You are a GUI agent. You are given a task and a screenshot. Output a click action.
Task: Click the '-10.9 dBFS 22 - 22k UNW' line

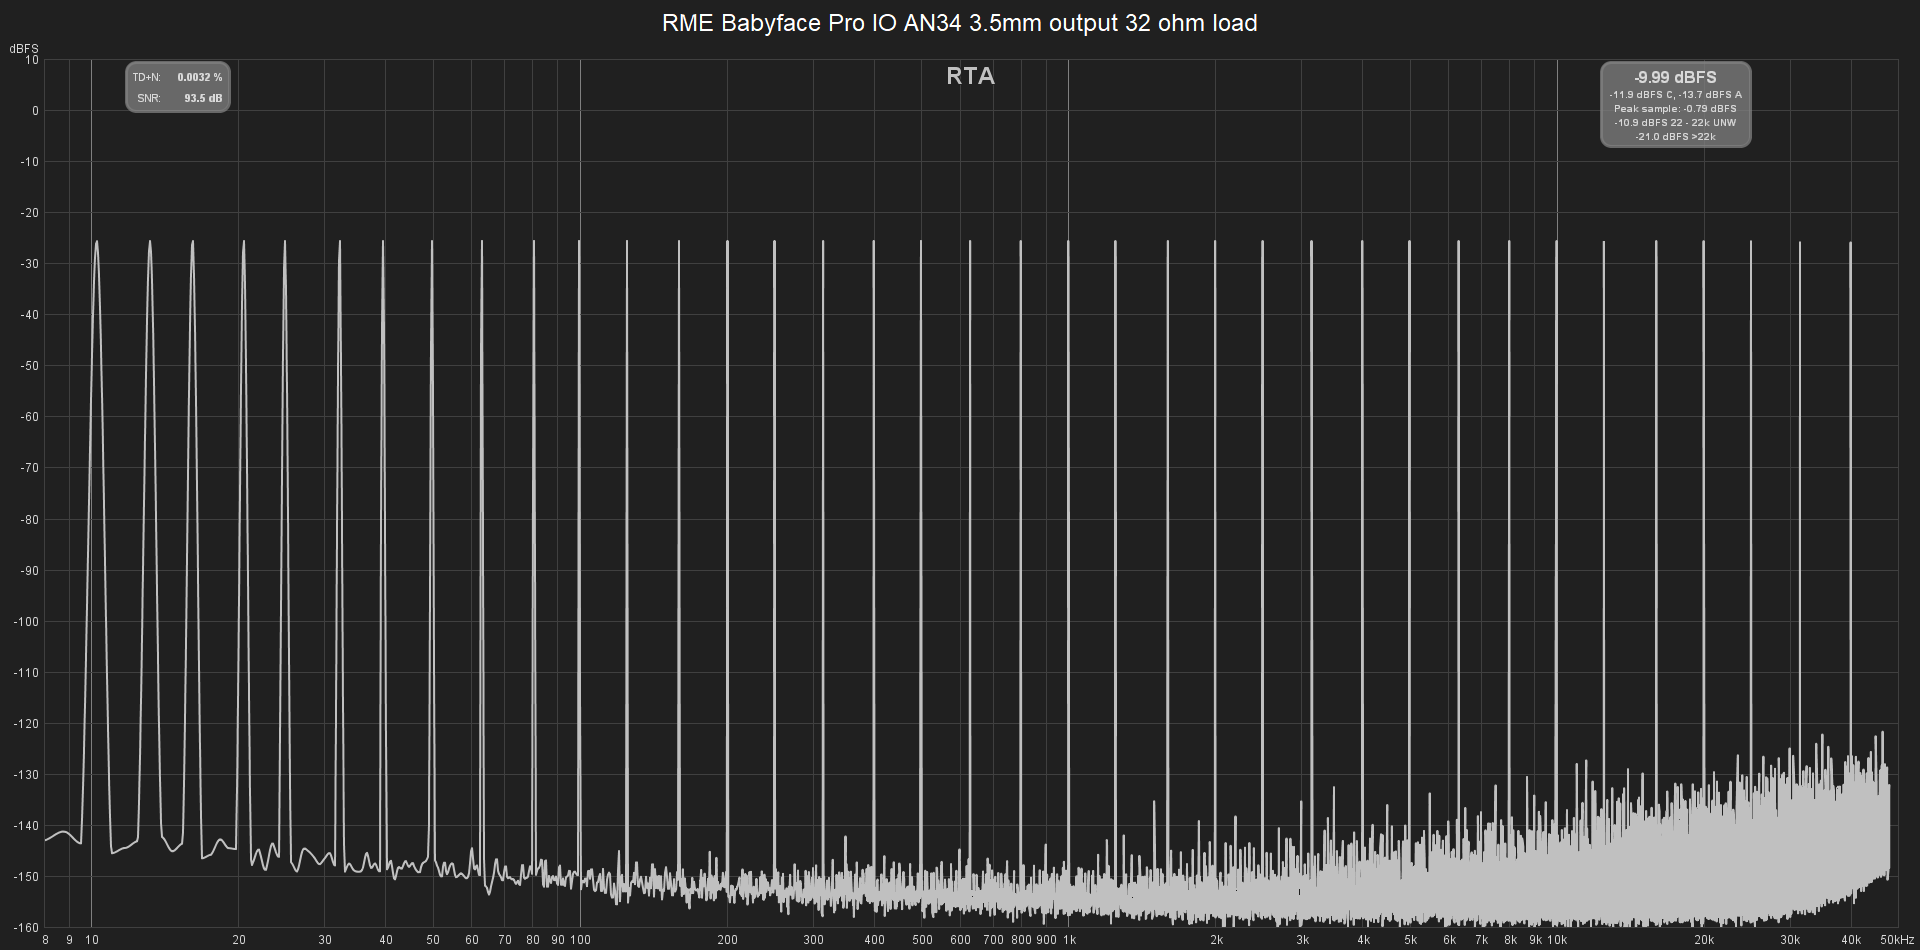1675,123
